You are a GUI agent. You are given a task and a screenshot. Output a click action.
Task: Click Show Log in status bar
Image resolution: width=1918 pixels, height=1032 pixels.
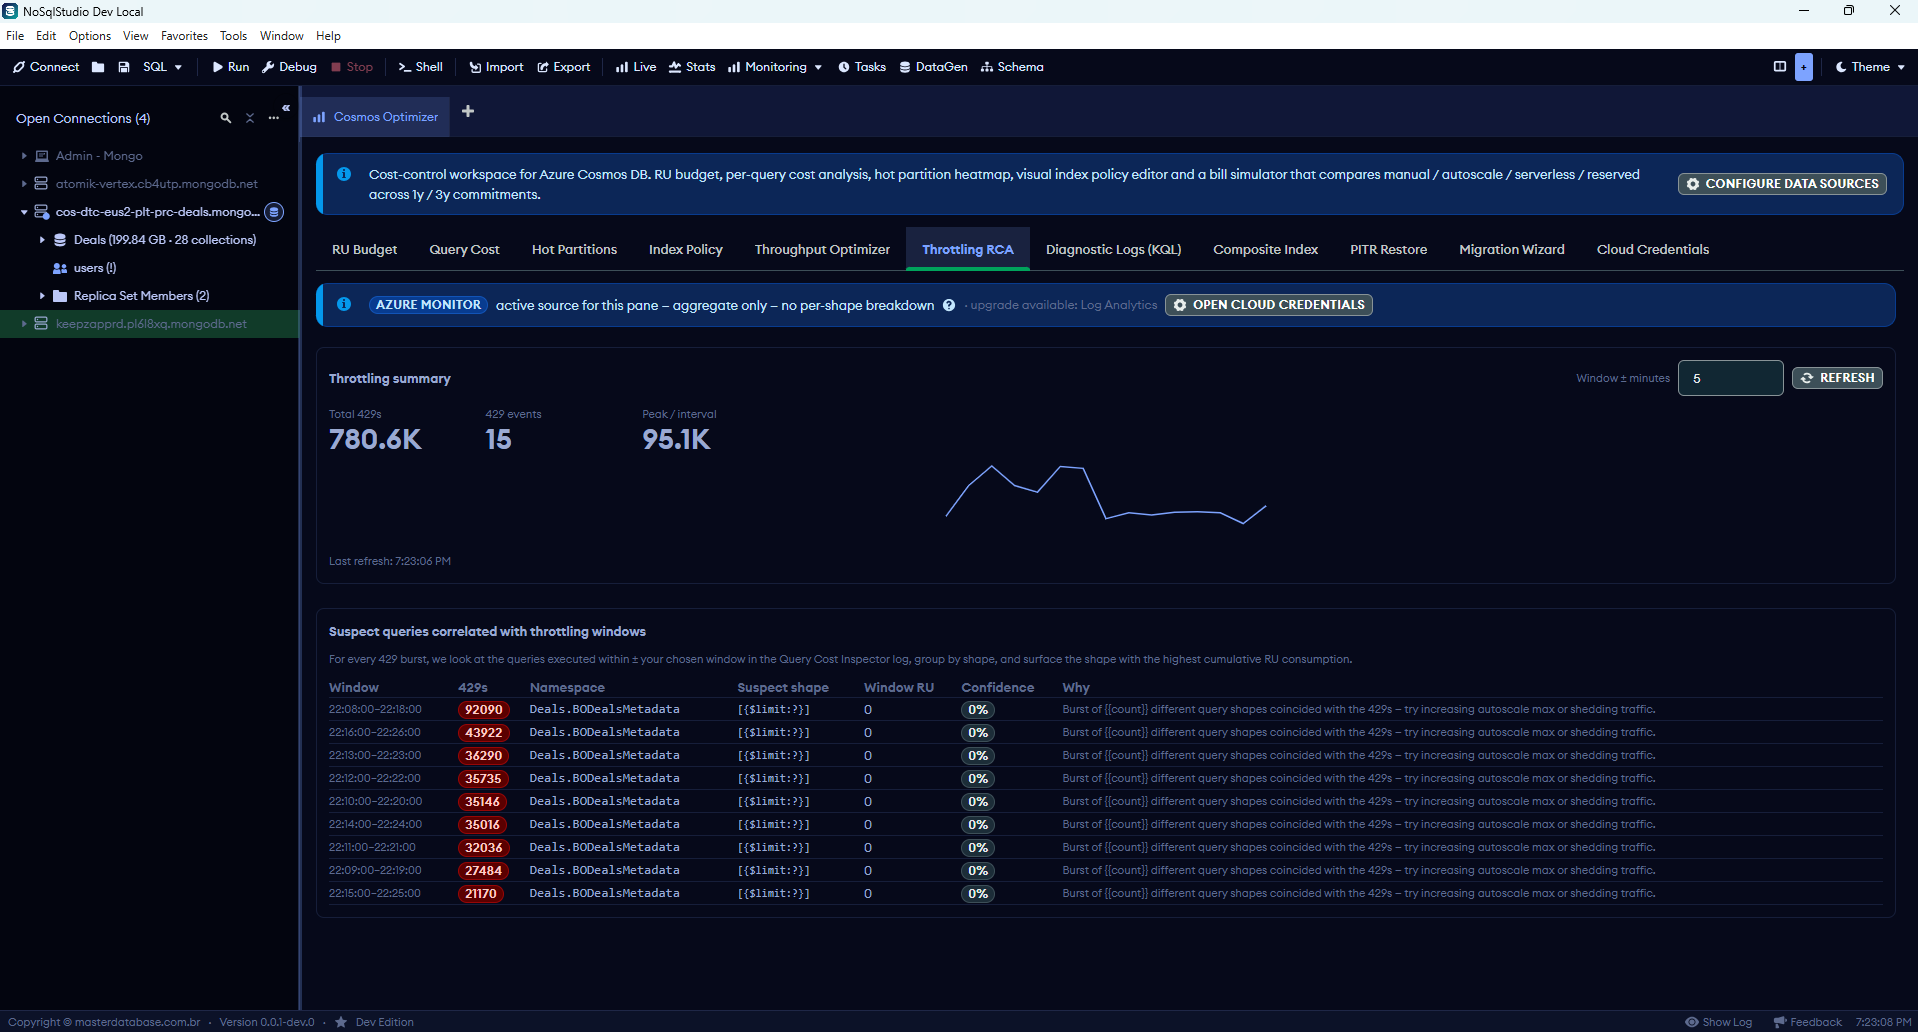(1718, 1022)
